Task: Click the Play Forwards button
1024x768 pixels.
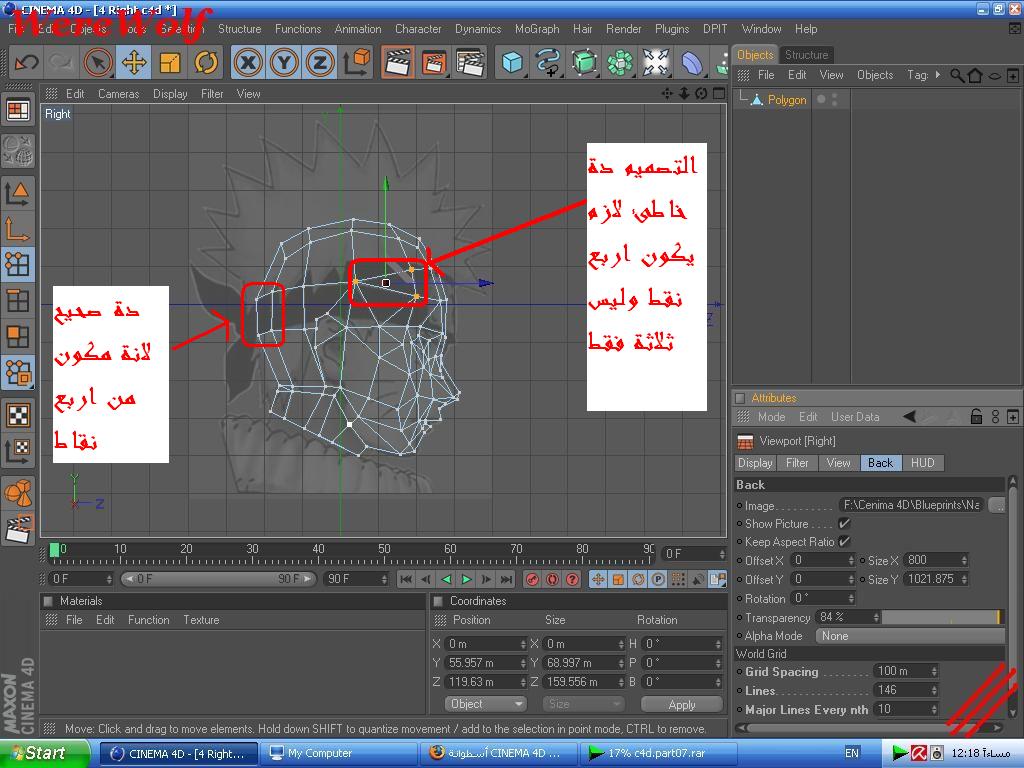Action: [x=466, y=579]
